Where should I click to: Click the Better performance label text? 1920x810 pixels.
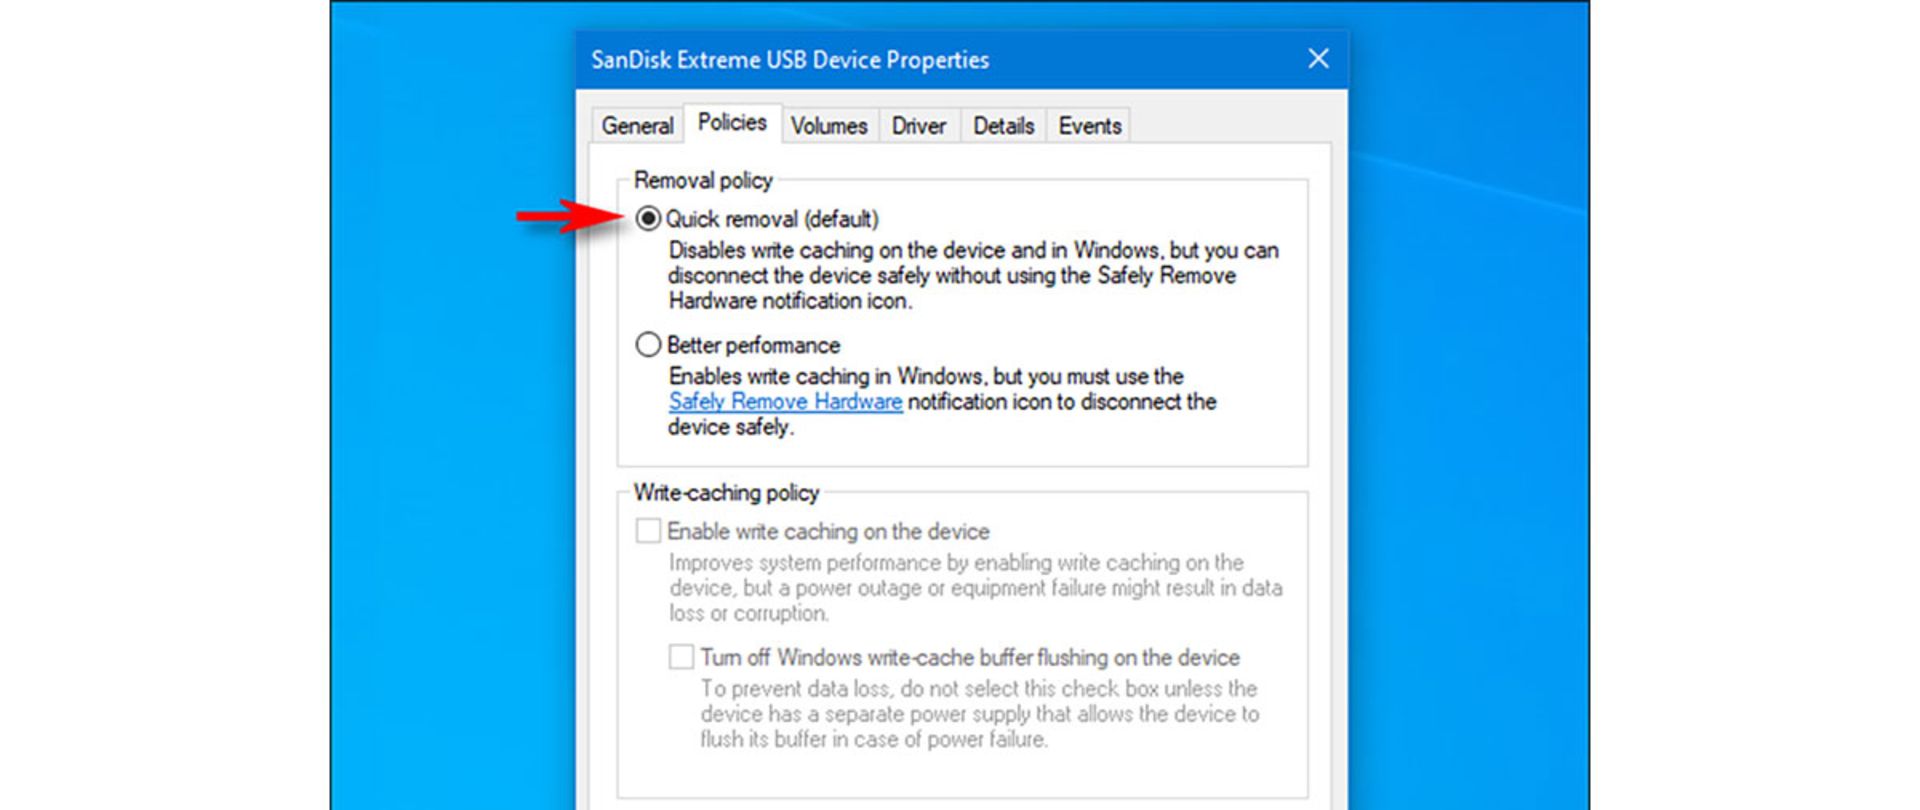click(x=753, y=345)
